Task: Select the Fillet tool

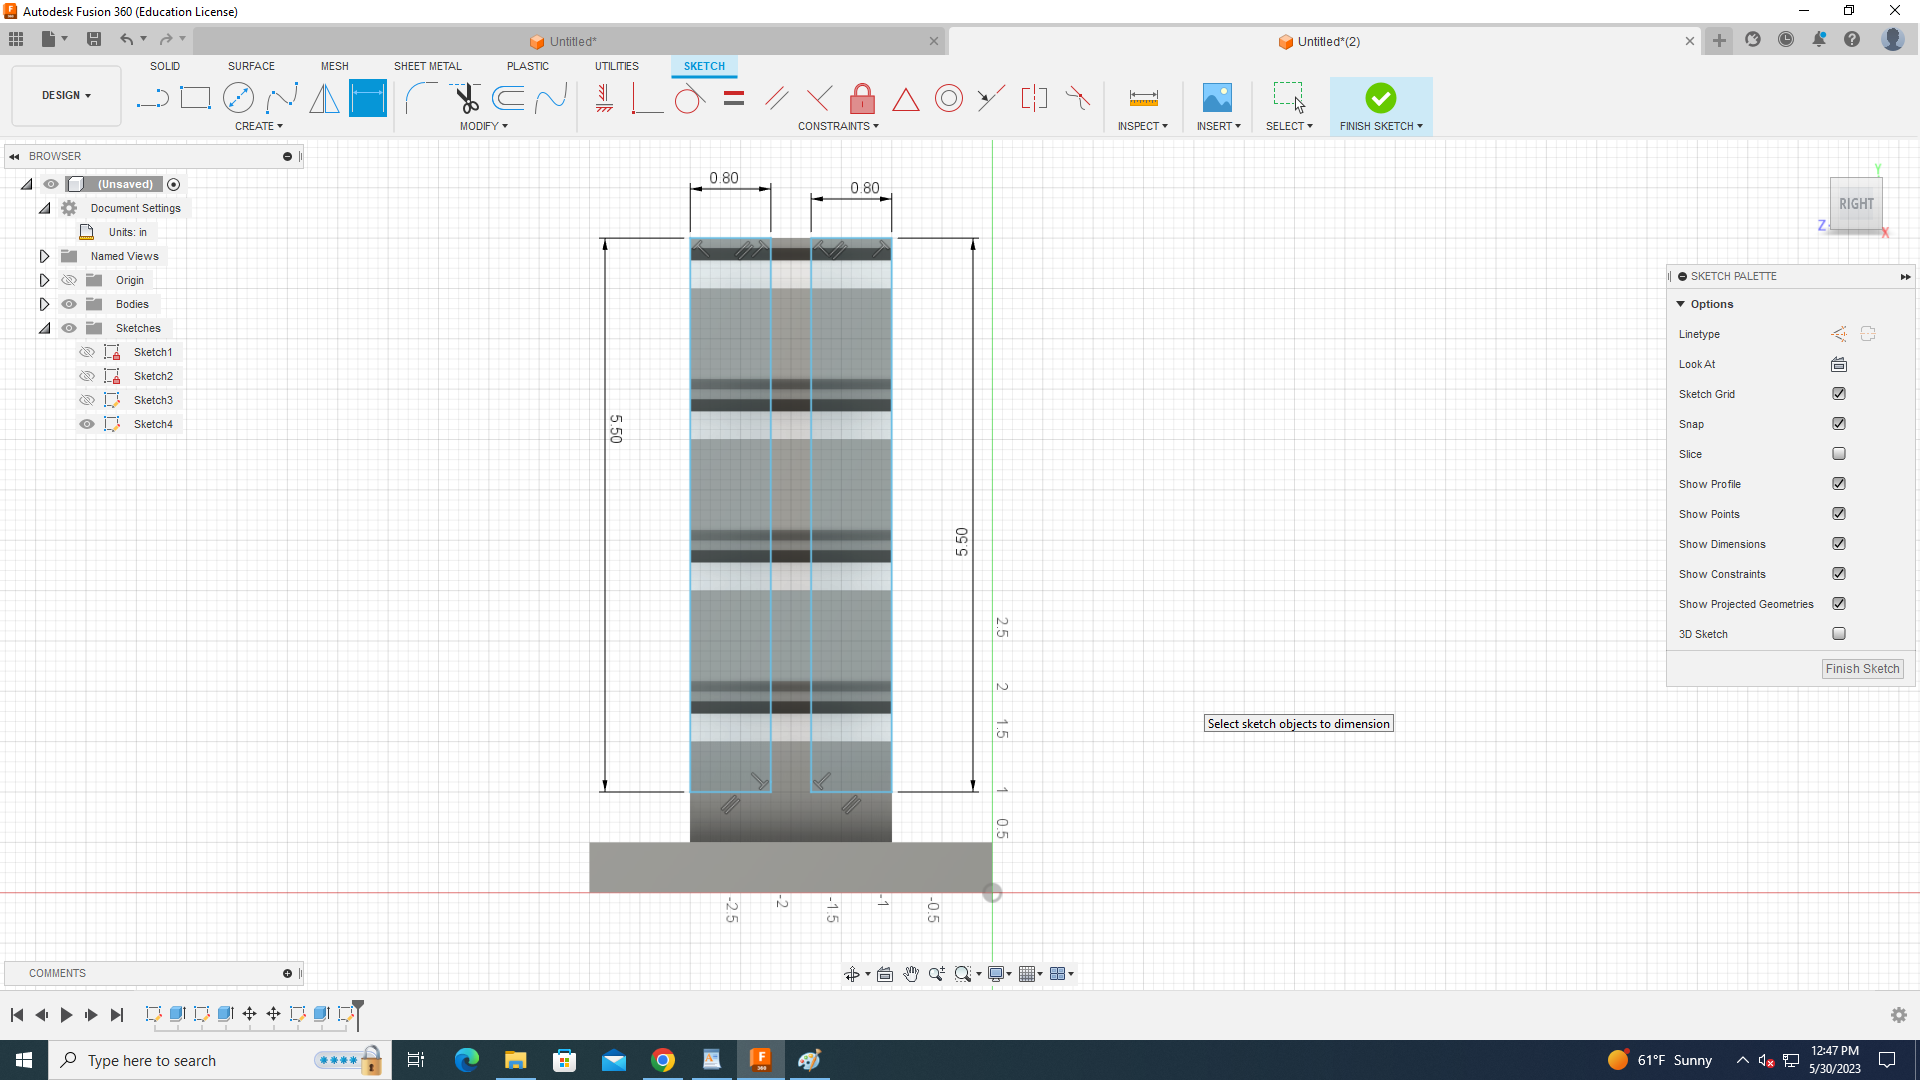Action: point(421,98)
